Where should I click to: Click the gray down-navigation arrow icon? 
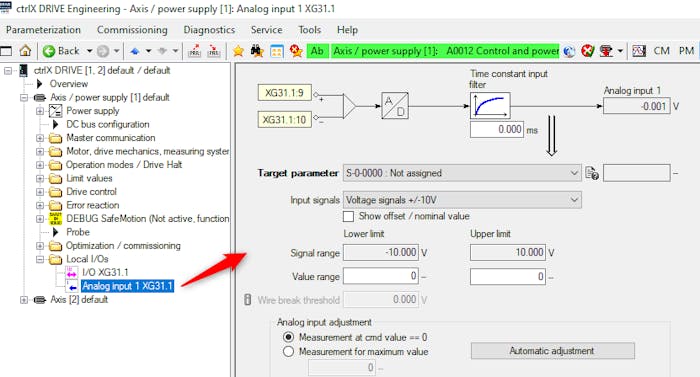tap(162, 51)
